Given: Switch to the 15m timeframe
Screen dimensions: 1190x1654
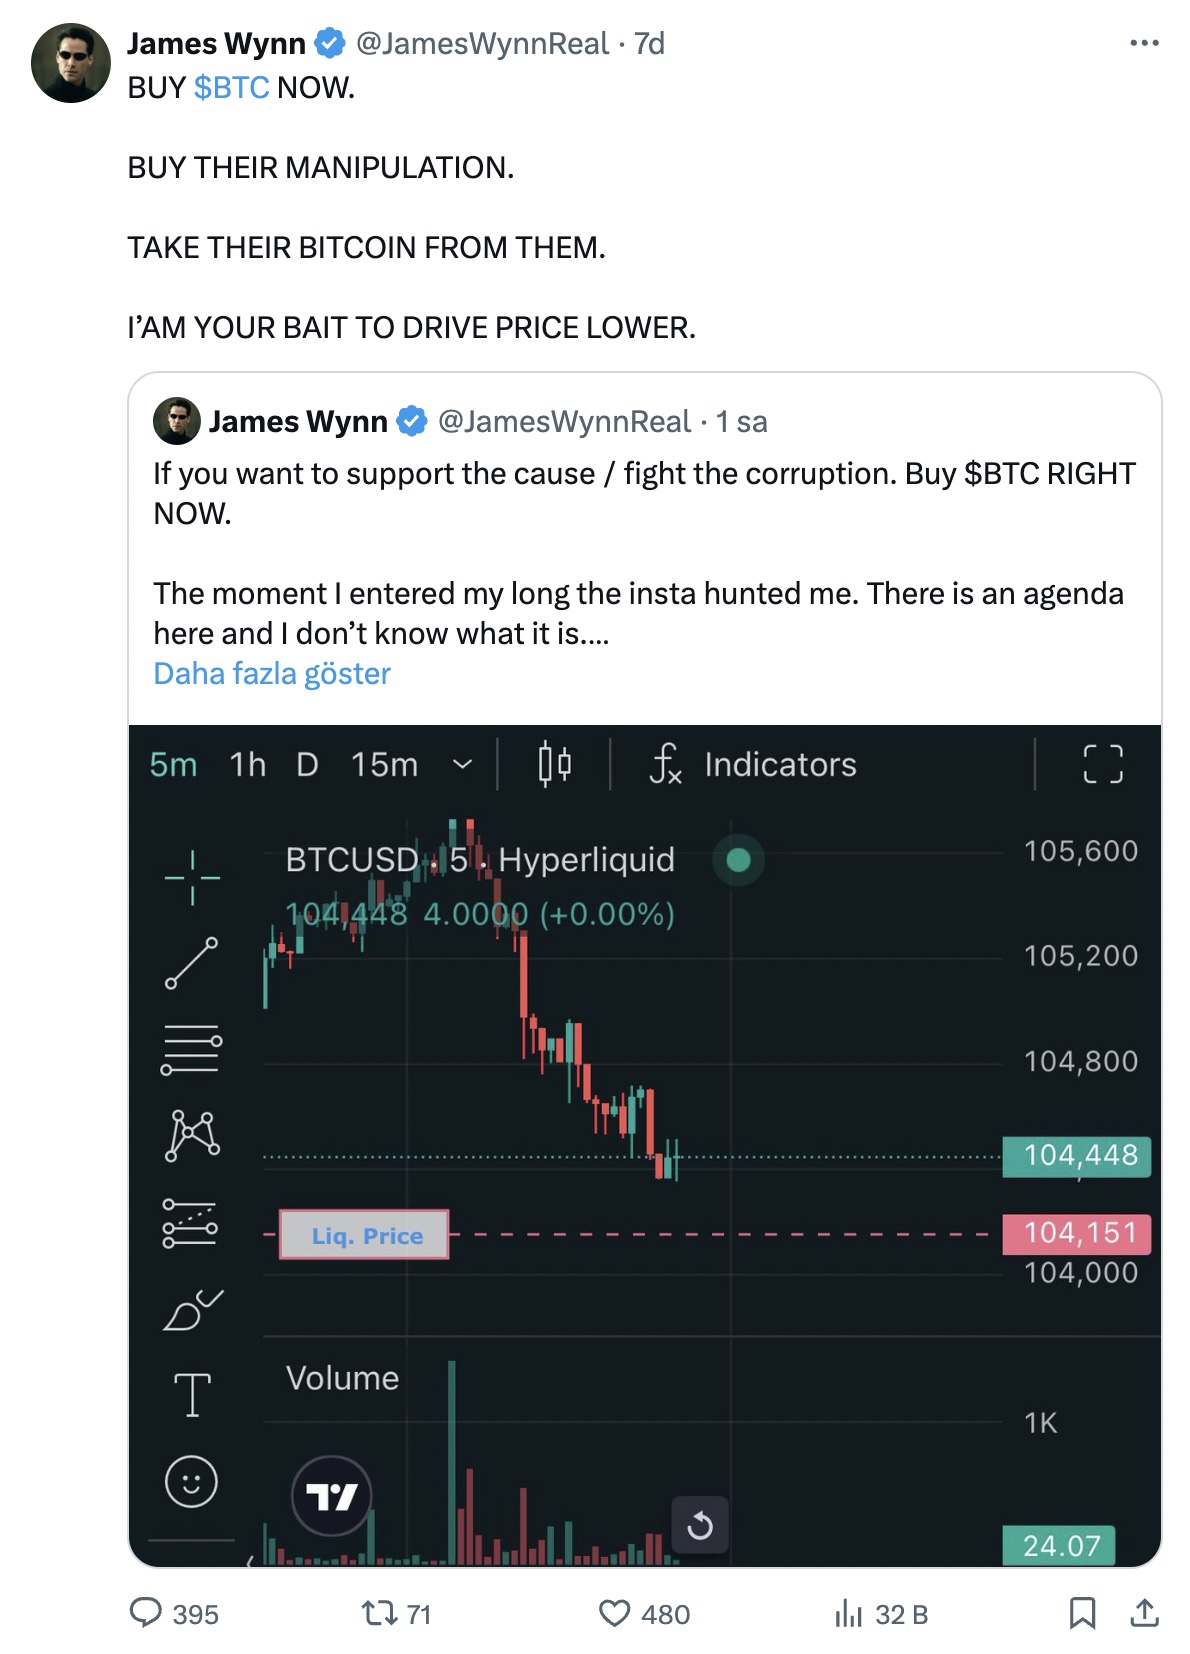Looking at the screenshot, I should (x=384, y=765).
